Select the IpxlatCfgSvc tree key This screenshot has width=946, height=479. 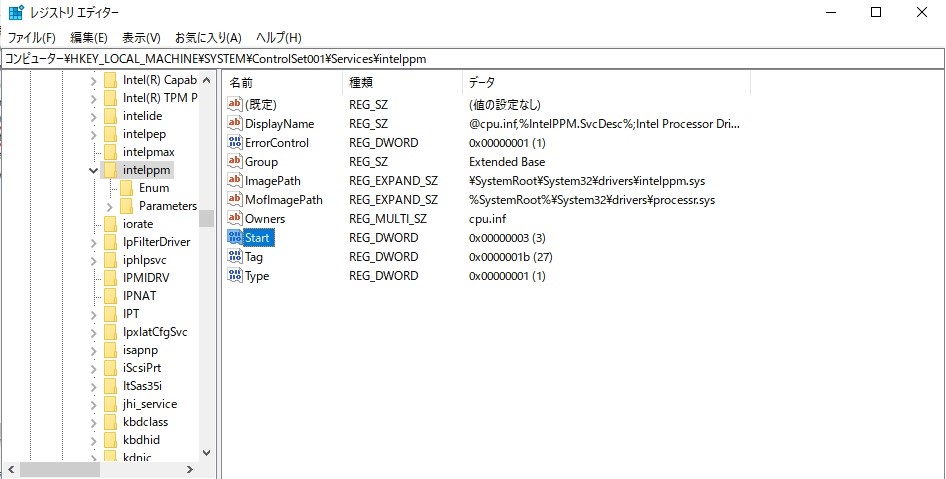[155, 332]
